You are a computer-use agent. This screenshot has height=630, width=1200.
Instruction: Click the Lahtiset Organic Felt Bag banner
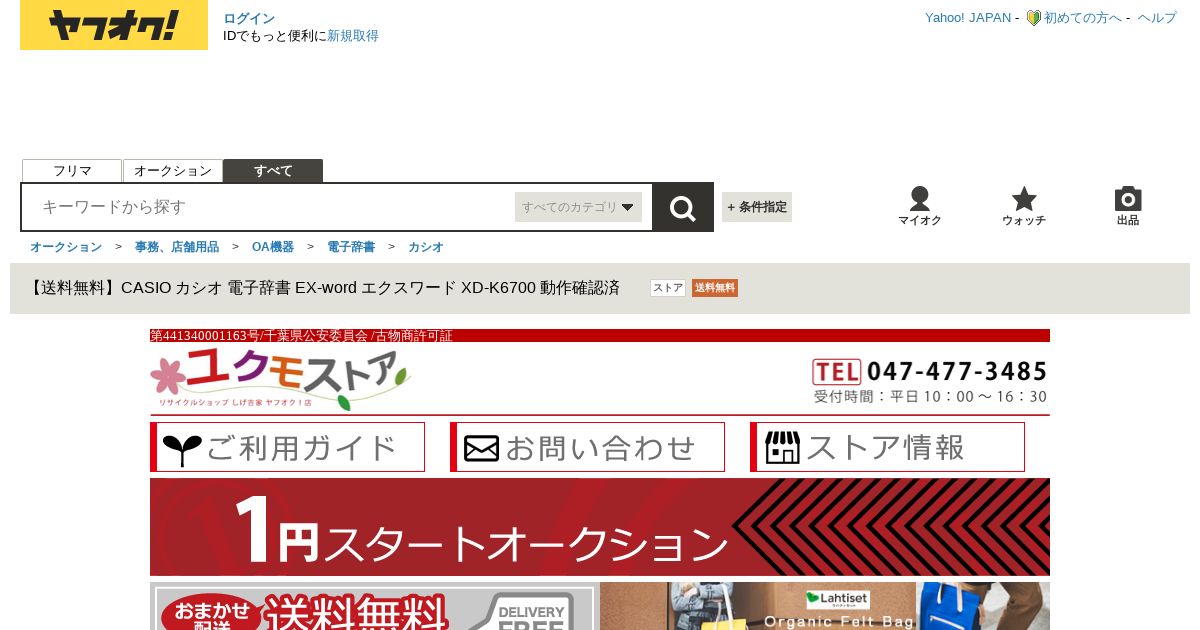tap(825, 606)
